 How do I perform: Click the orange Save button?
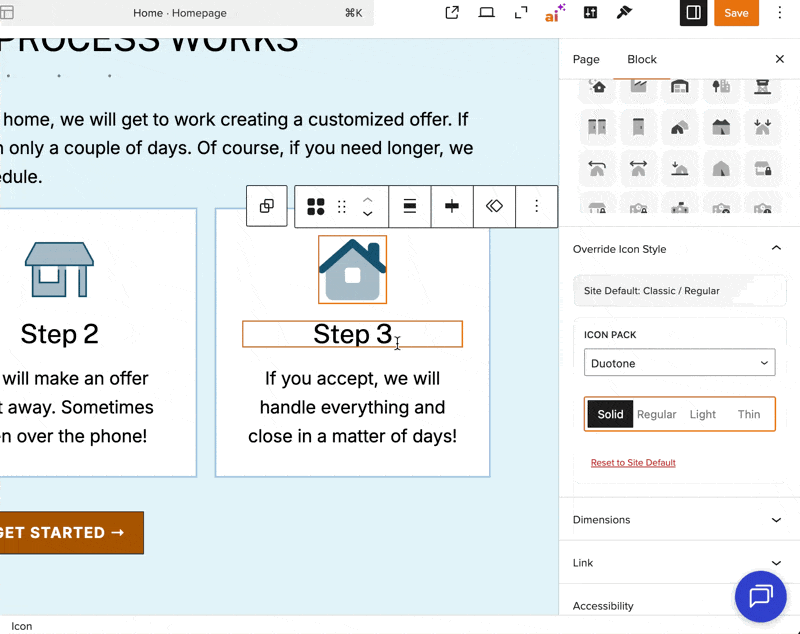[x=736, y=13]
